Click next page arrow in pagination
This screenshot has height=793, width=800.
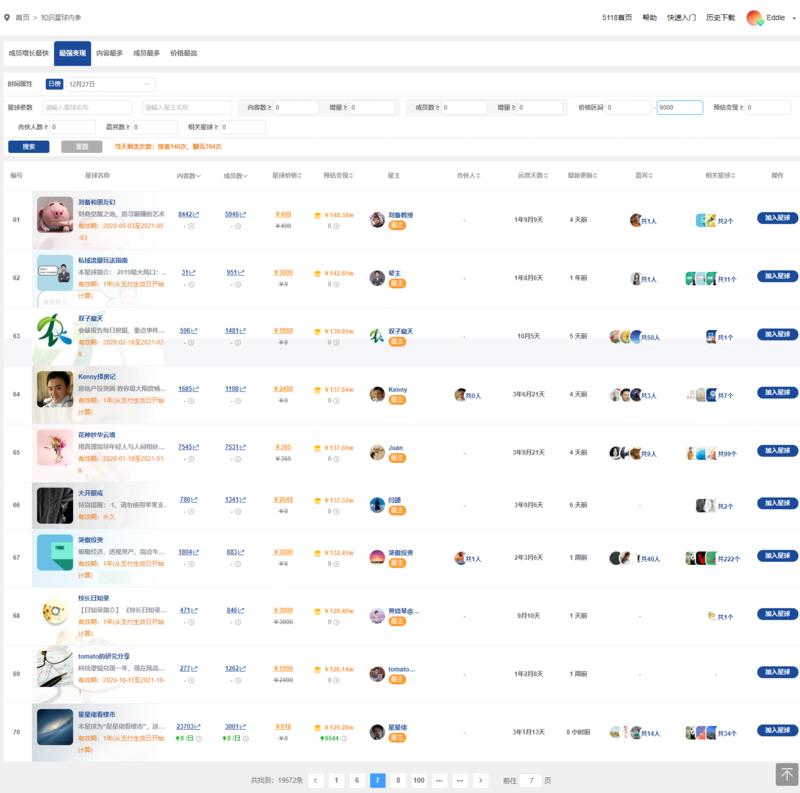click(481, 780)
